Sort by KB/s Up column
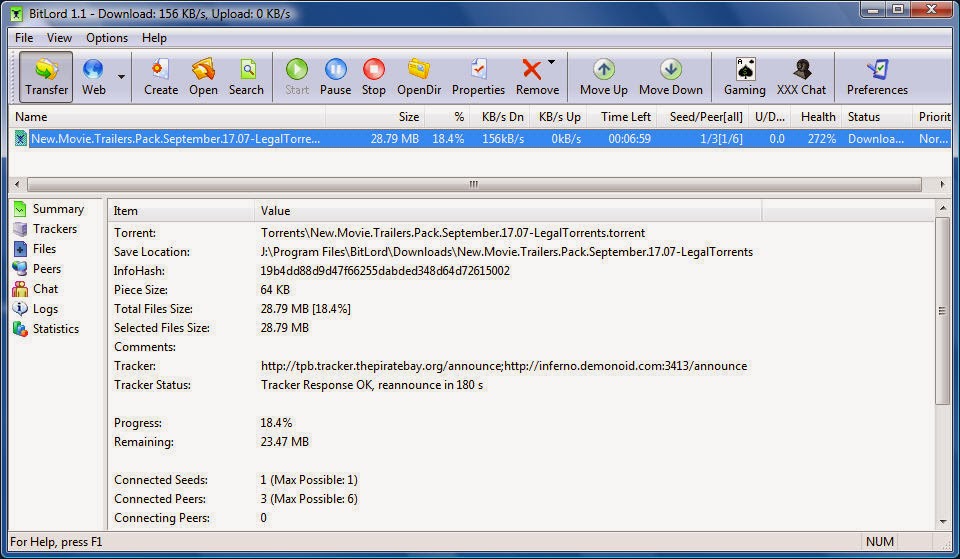 (560, 116)
